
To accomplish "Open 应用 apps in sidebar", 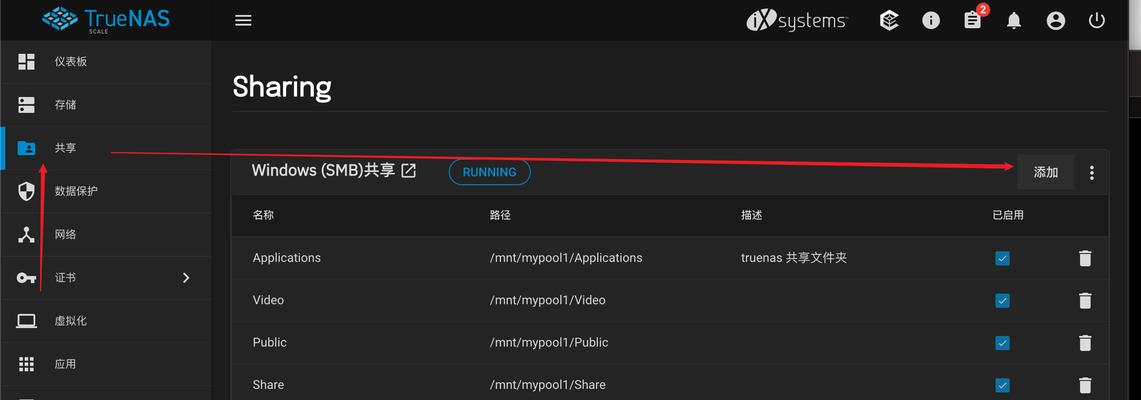I will pyautogui.click(x=106, y=364).
